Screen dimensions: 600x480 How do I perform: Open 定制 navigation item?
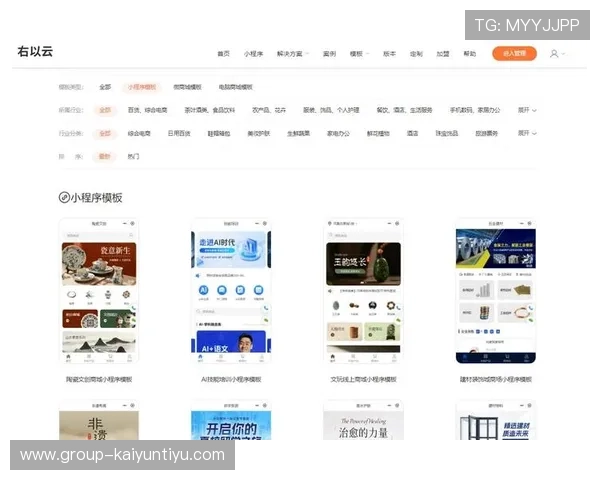pos(416,54)
